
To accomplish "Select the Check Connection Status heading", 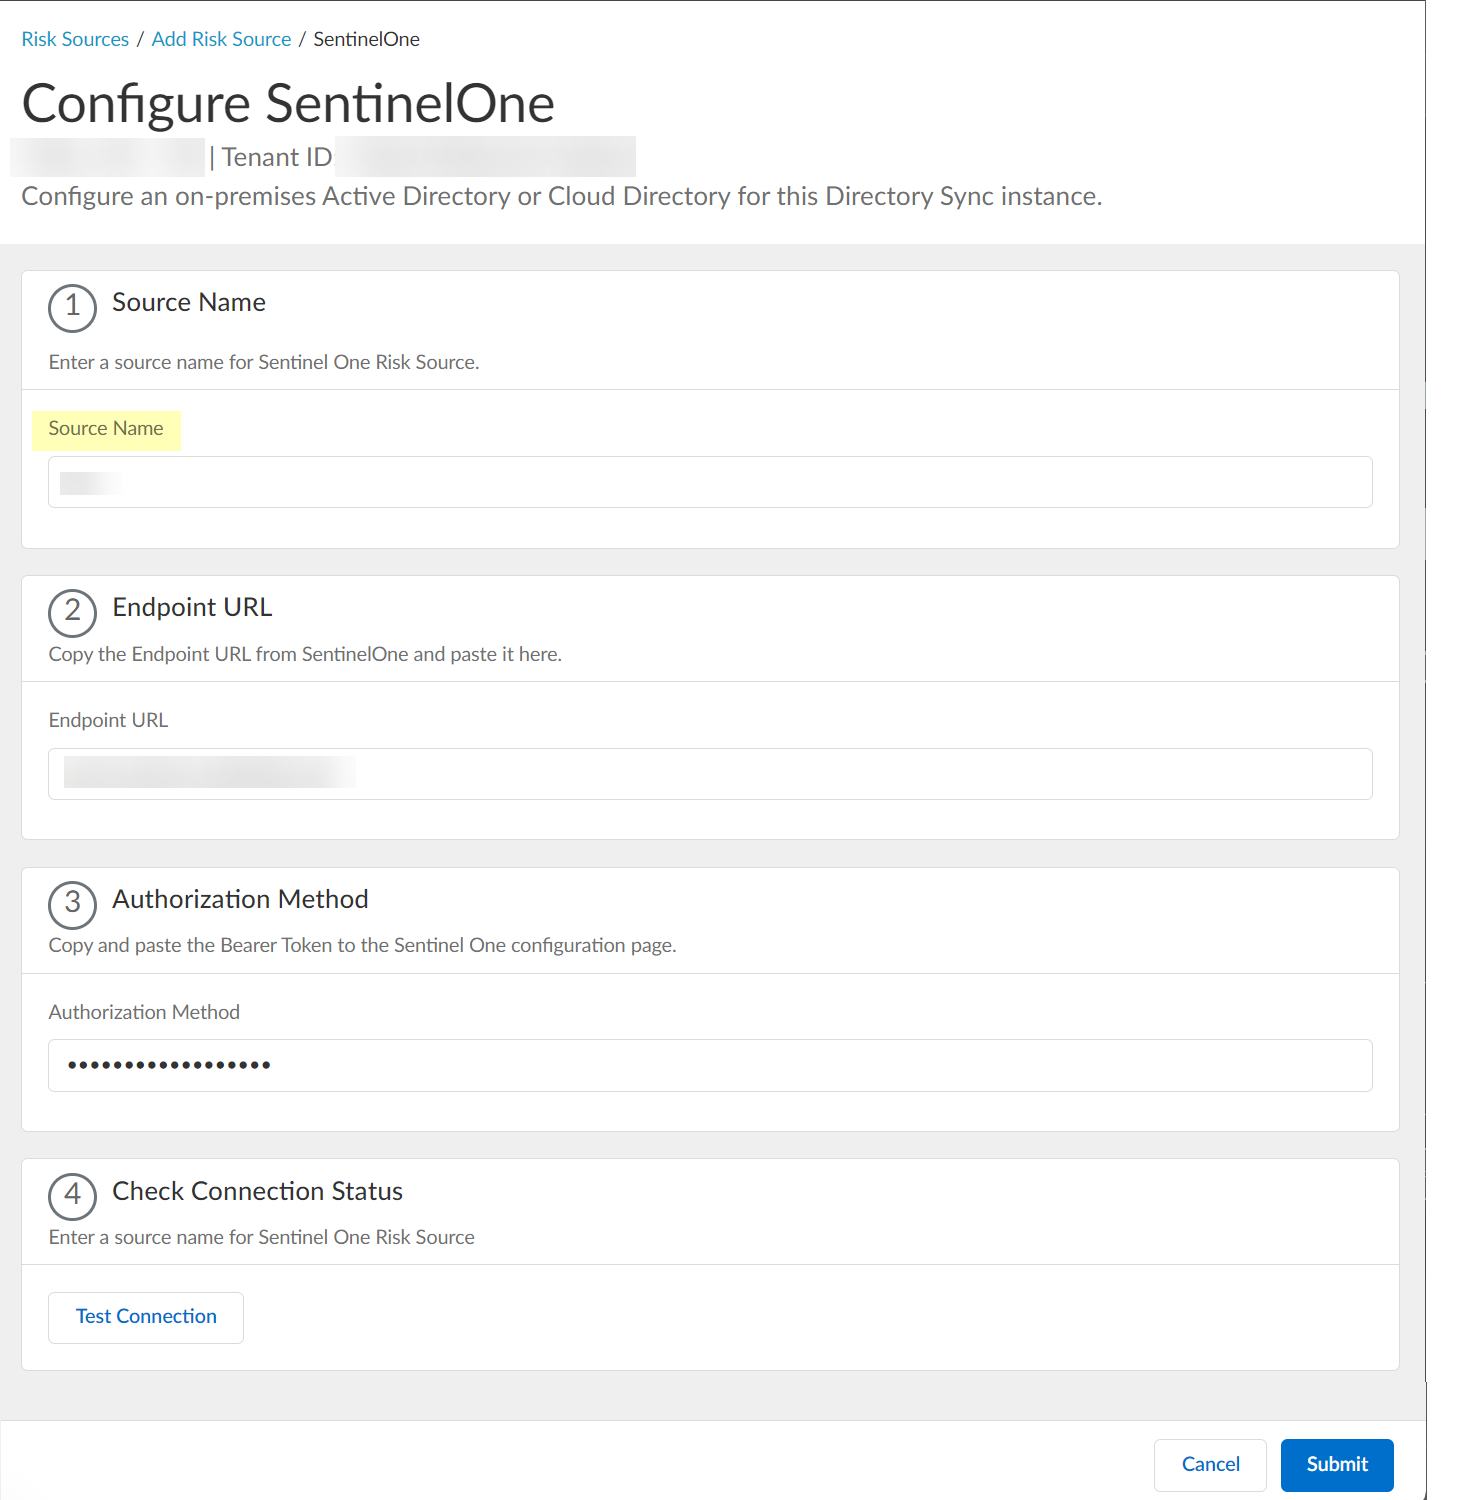I will pos(257,1191).
